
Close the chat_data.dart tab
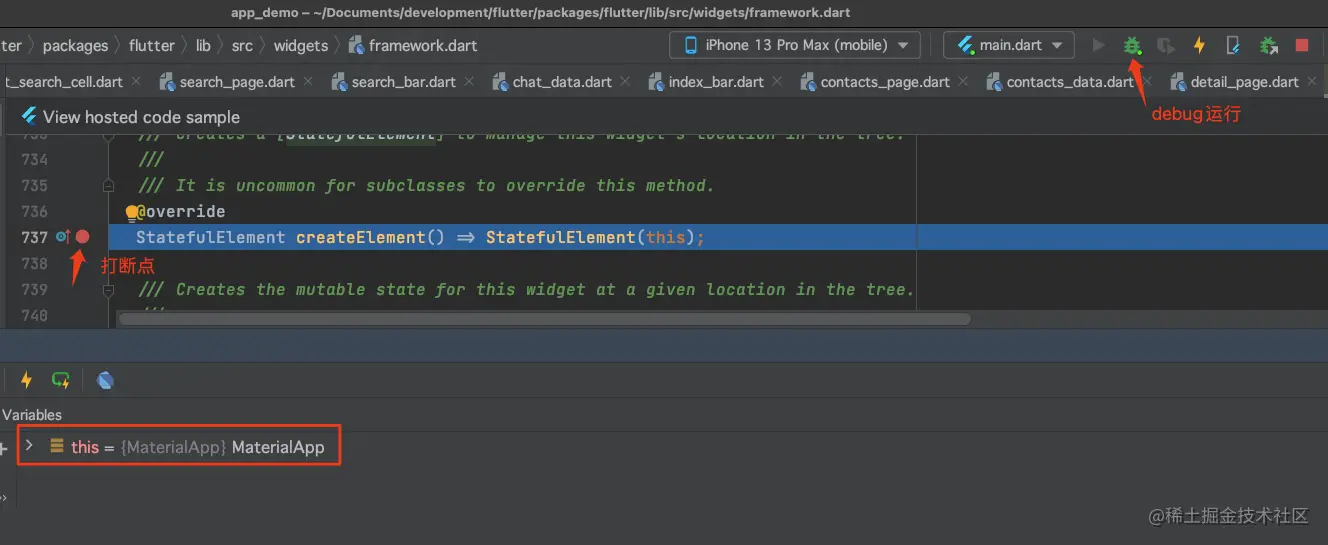pos(626,81)
